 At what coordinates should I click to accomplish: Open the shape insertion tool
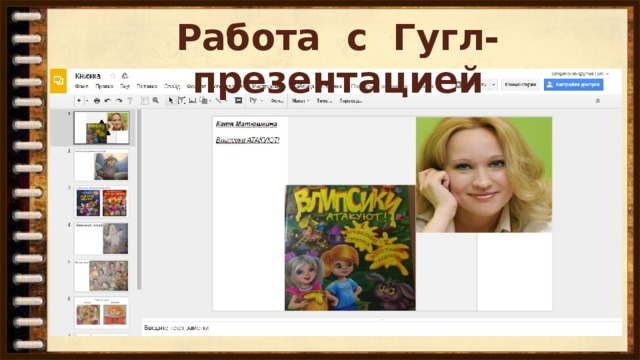204,100
